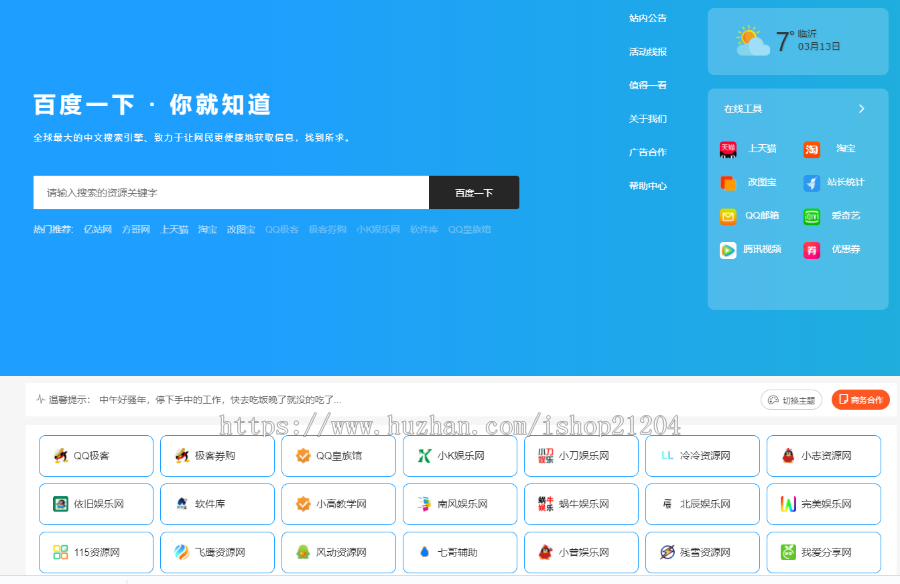900x584 pixels.
Task: Click the 小刀娱乐网 logo icon
Action: pos(545,456)
